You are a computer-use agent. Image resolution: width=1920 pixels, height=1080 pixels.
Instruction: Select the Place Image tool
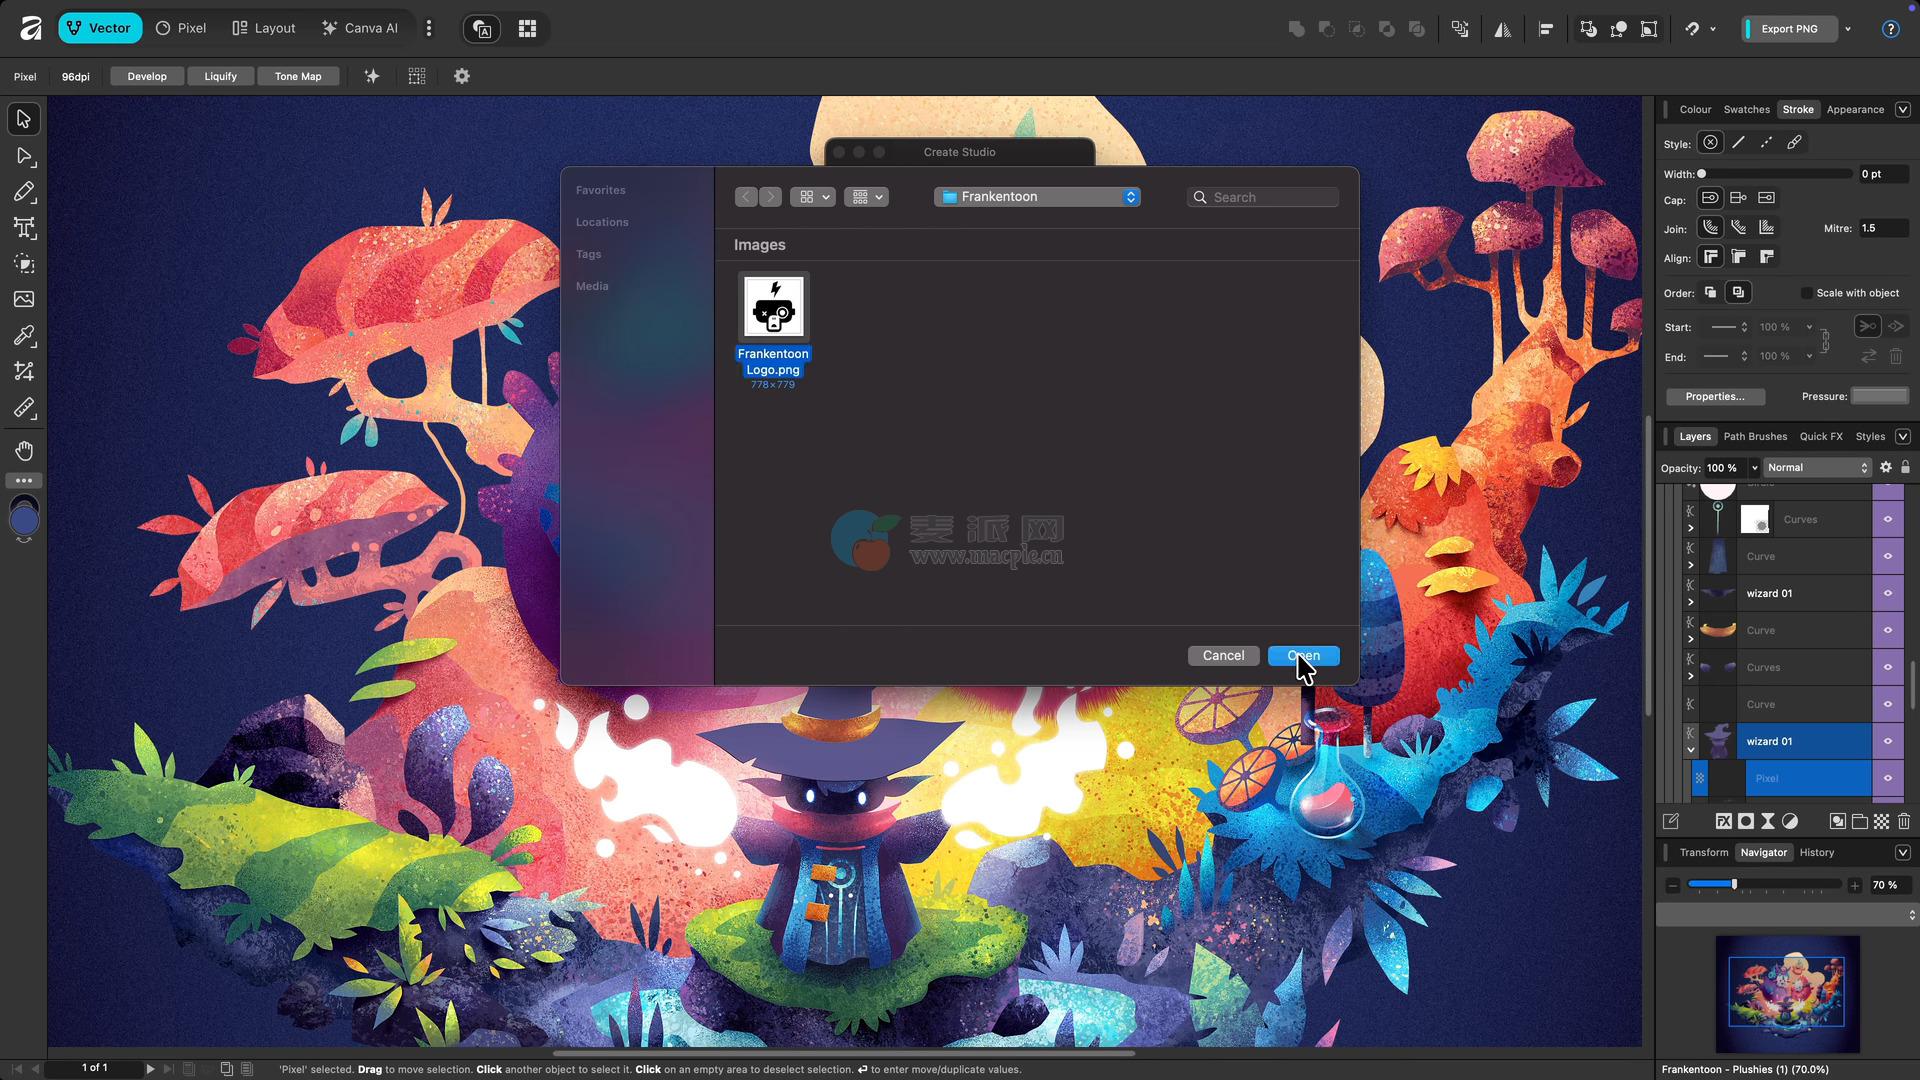coord(24,299)
